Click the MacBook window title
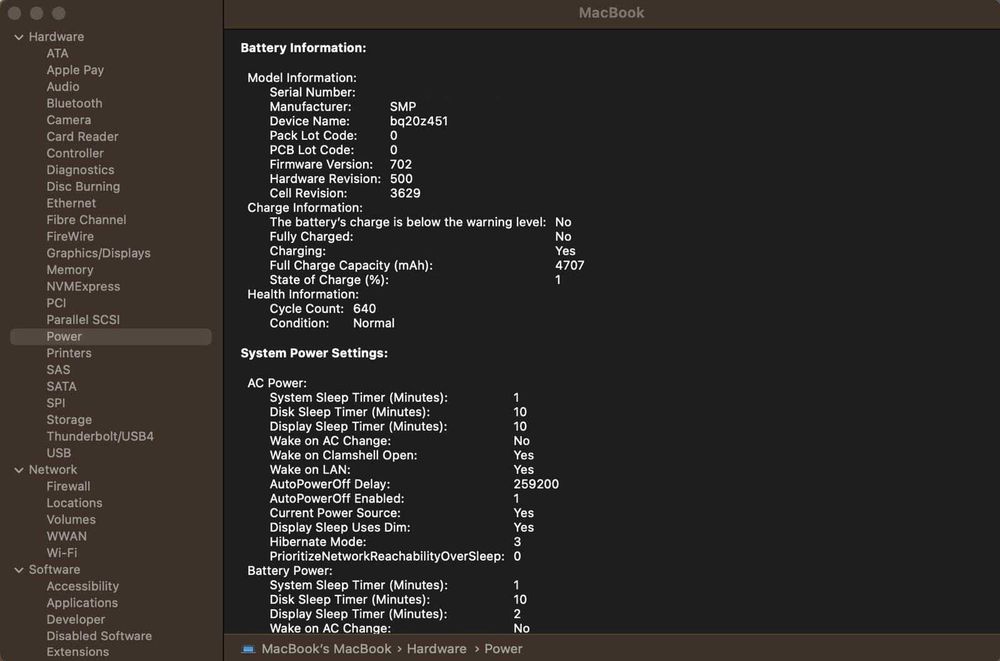The width and height of the screenshot is (1000, 661). pos(612,13)
